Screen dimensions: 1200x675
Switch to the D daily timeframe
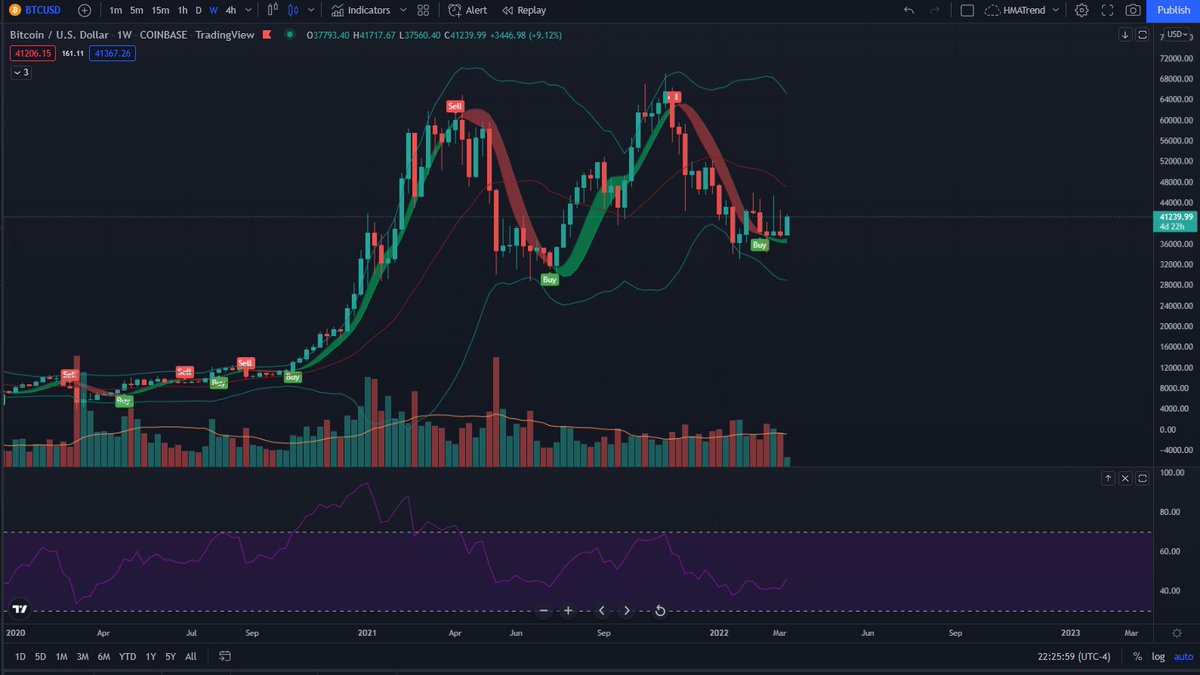198,10
